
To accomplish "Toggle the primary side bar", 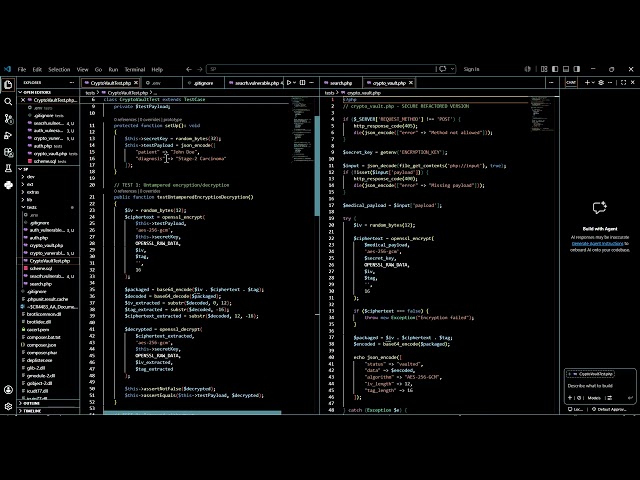I will pos(555,69).
